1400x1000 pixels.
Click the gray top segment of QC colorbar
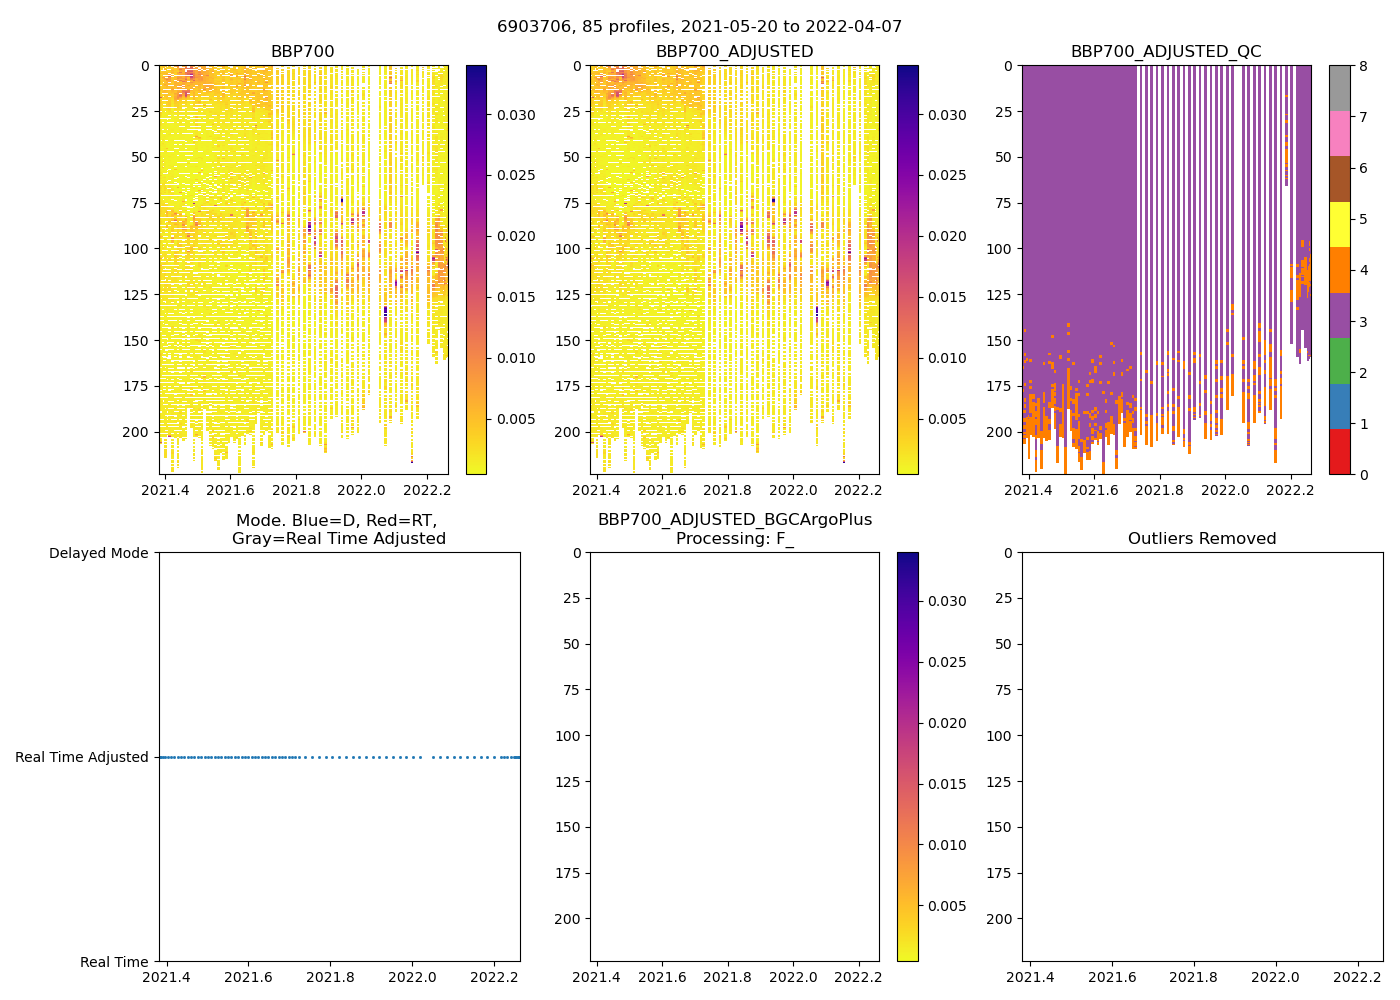(x=1339, y=88)
